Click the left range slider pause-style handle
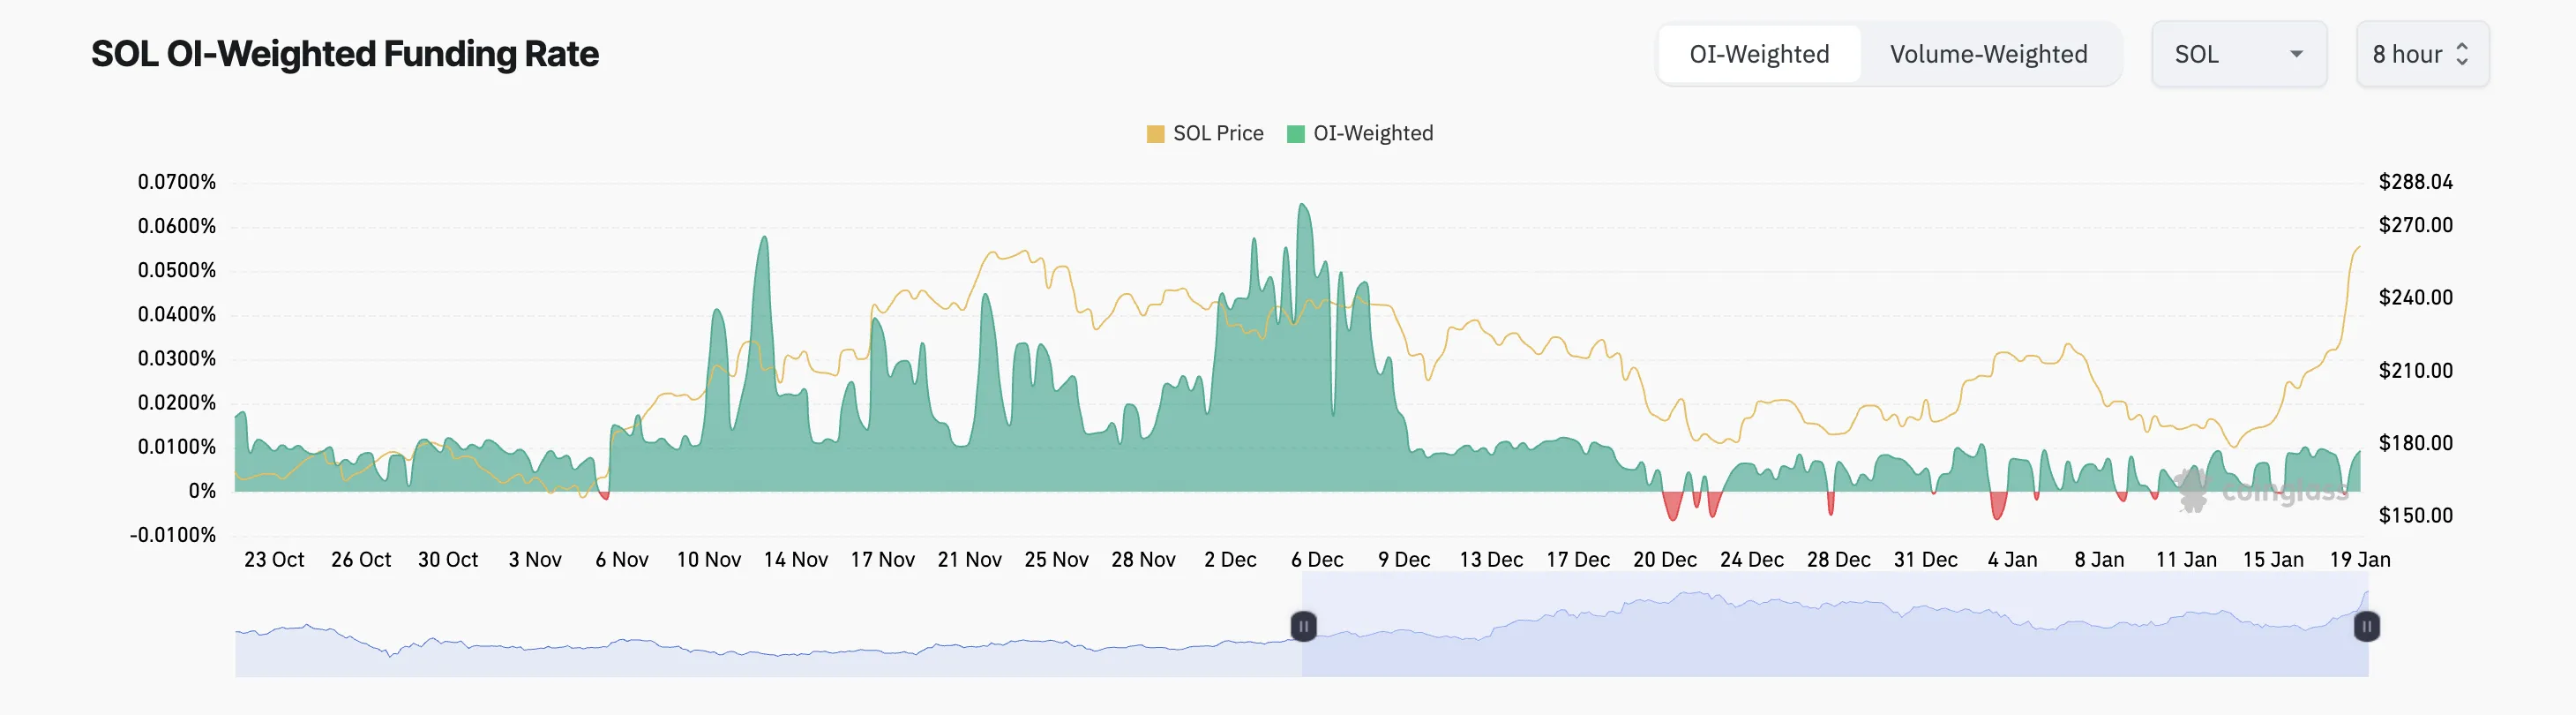 coord(1303,627)
